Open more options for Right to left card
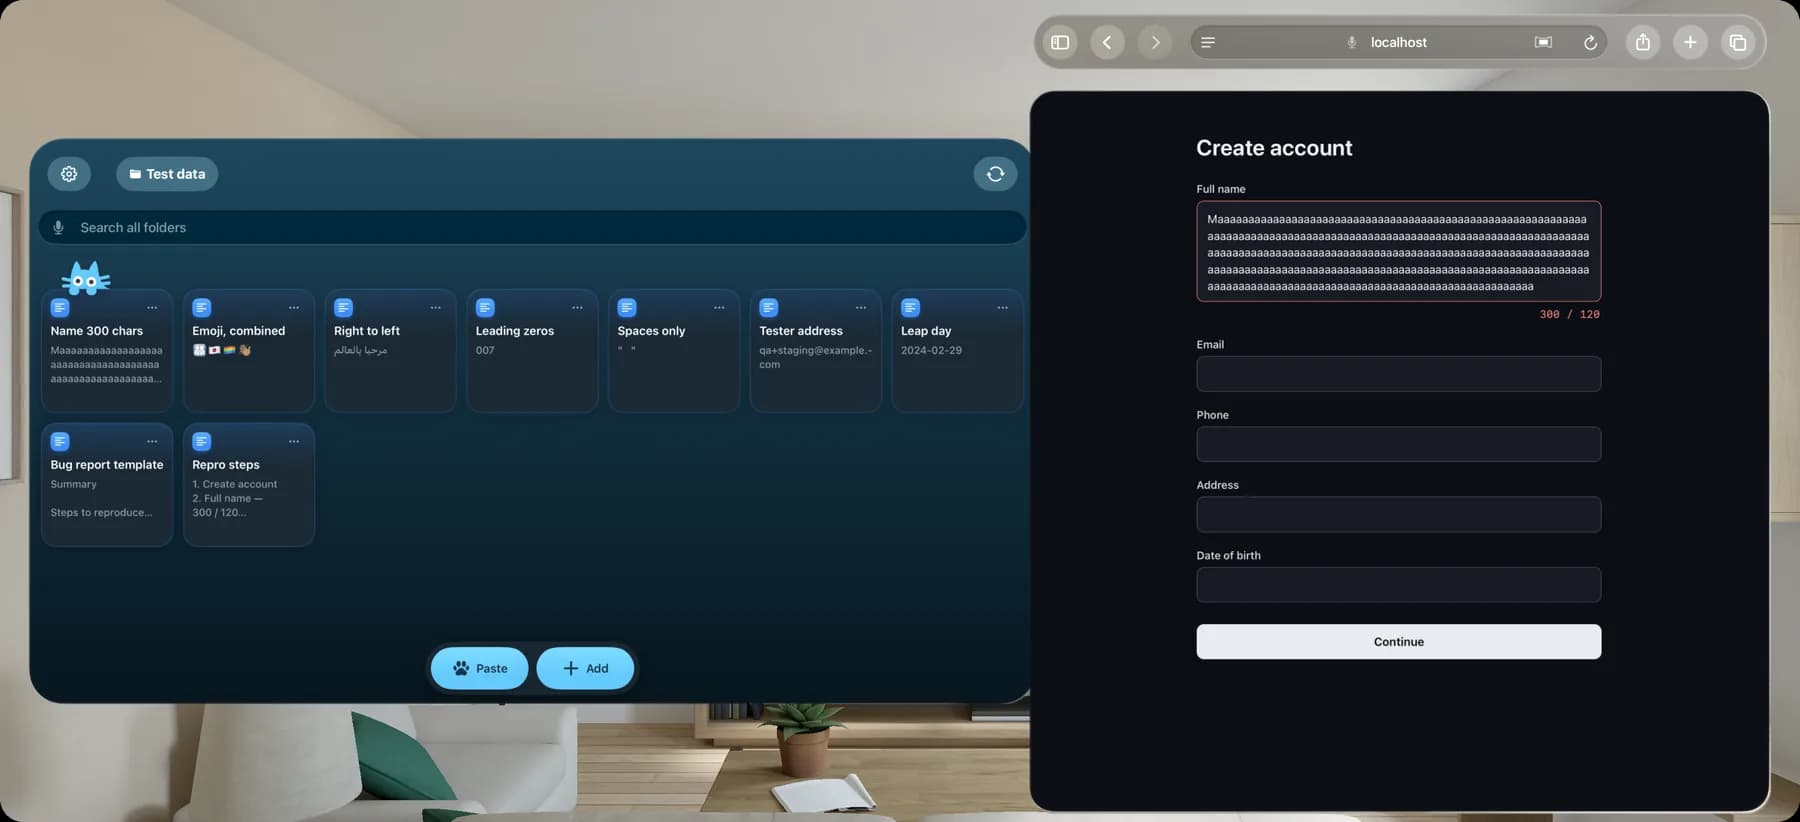The height and width of the screenshot is (822, 1800). [436, 308]
